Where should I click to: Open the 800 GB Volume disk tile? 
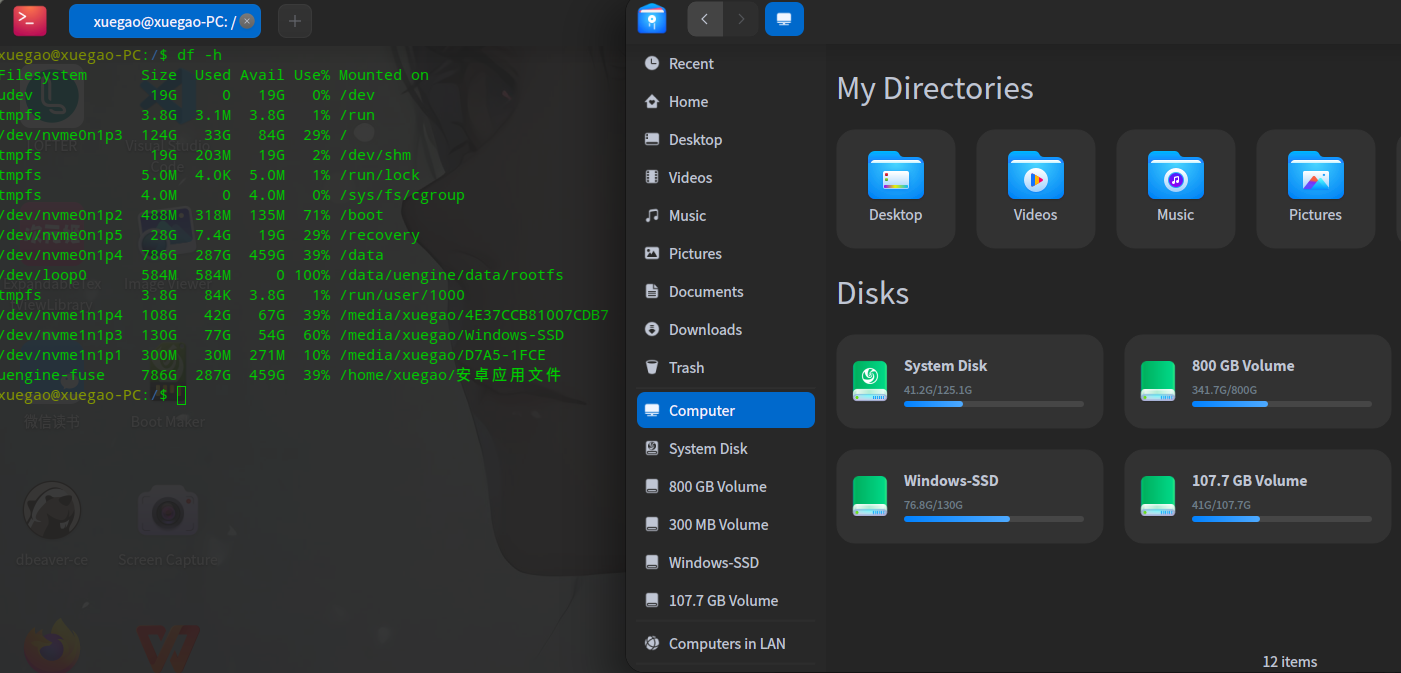pyautogui.click(x=1257, y=382)
